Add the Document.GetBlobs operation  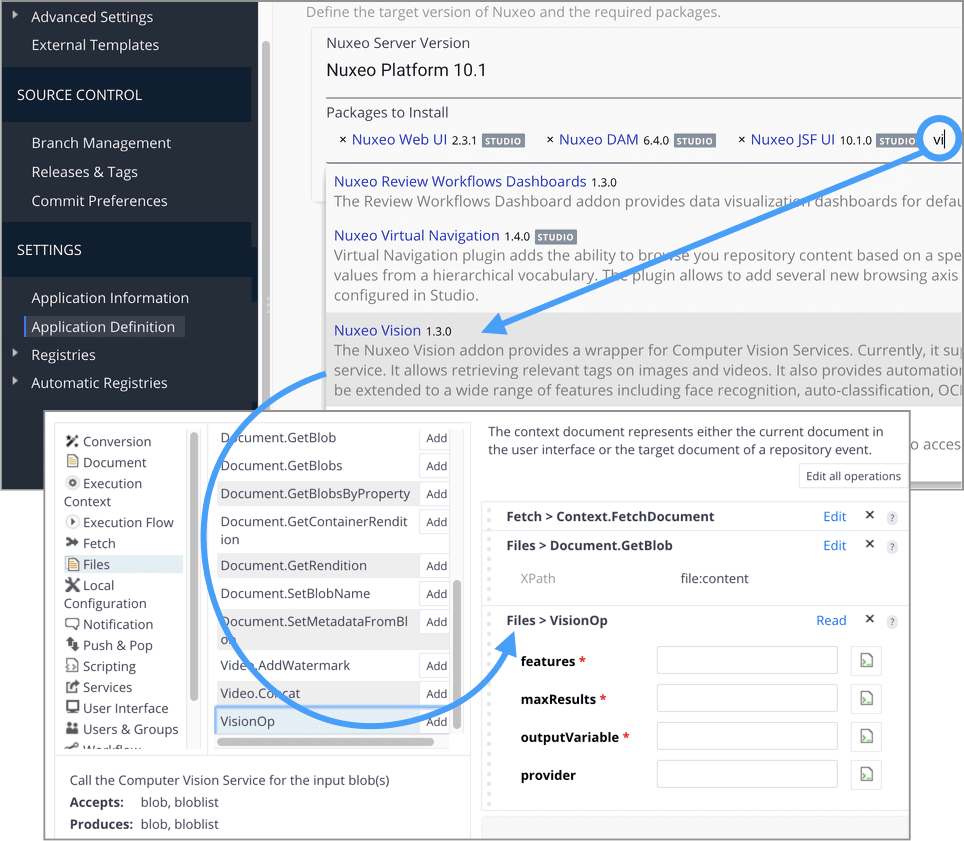[x=436, y=466]
